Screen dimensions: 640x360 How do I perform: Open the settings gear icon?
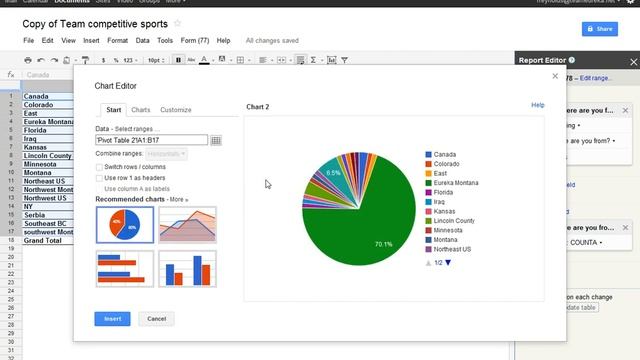(x=630, y=2)
